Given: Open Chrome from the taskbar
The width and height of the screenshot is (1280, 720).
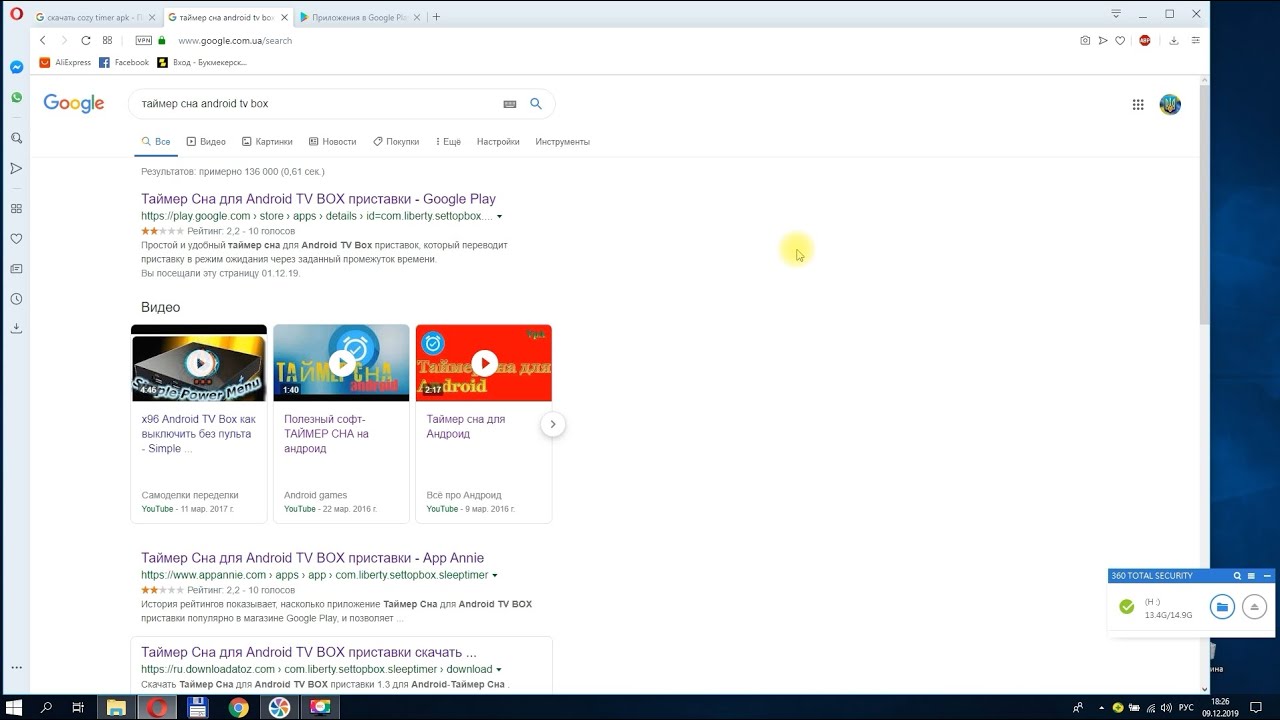Looking at the screenshot, I should coord(238,708).
